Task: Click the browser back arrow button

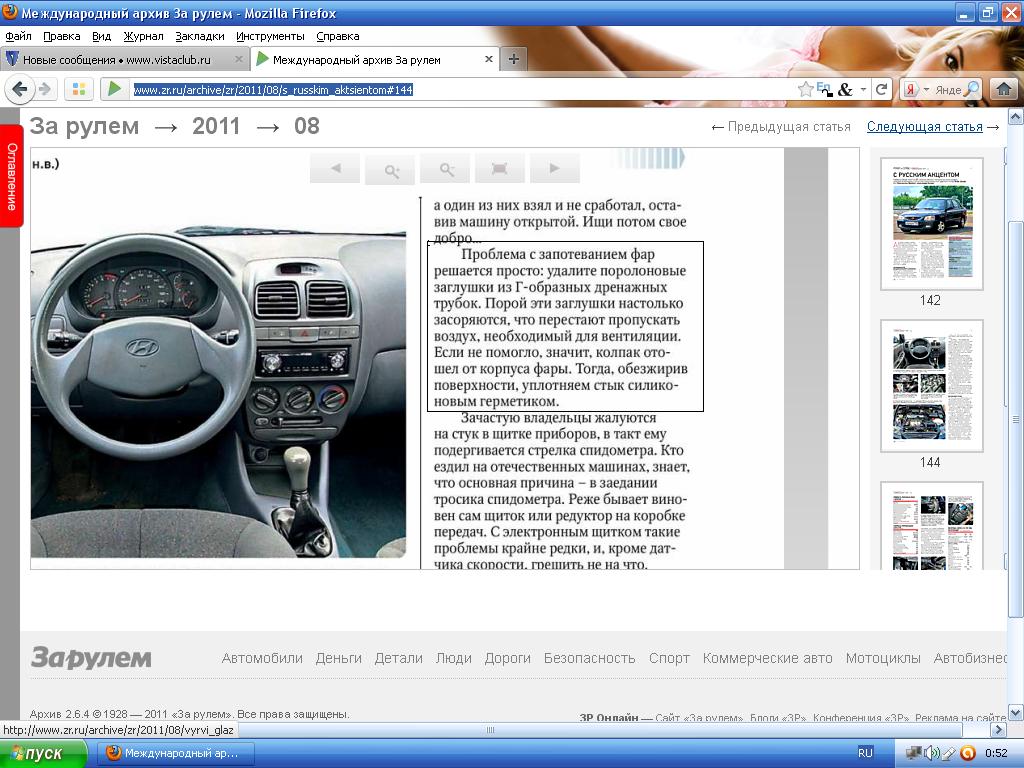Action: (20, 89)
